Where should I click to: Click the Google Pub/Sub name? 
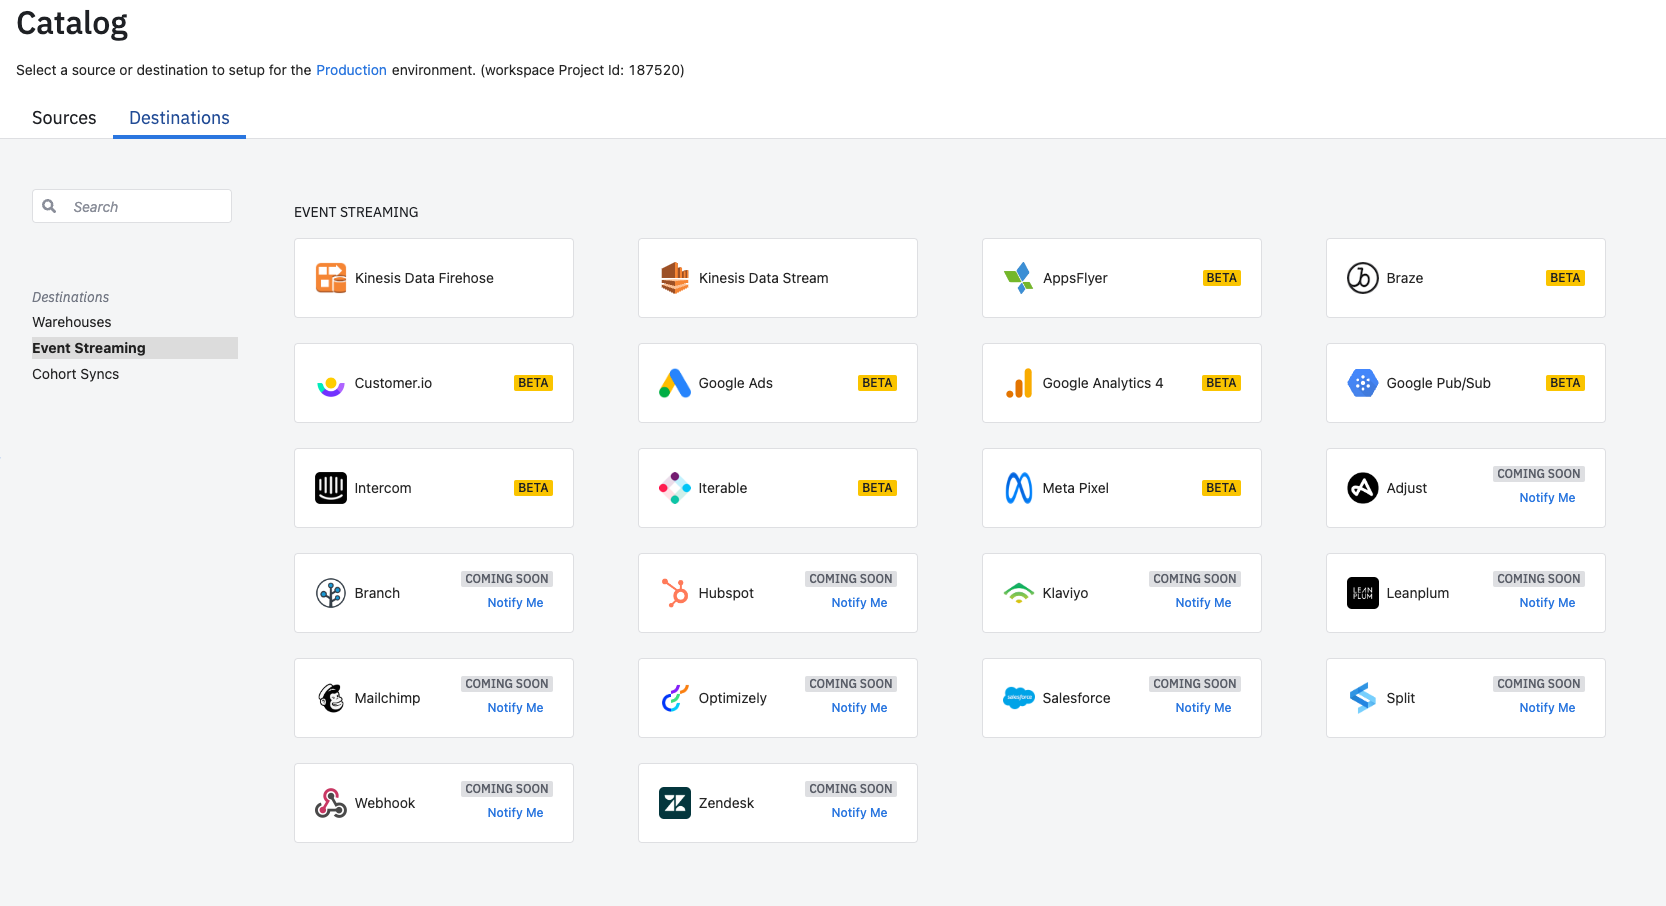[x=1439, y=383]
